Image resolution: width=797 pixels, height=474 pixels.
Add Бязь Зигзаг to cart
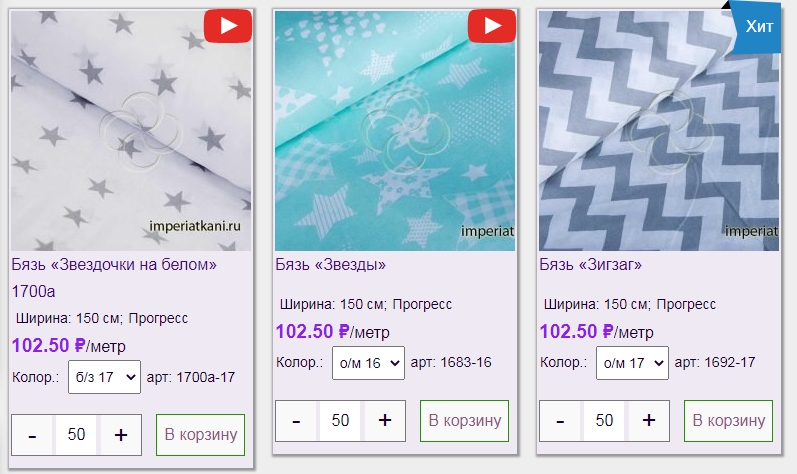click(x=728, y=421)
